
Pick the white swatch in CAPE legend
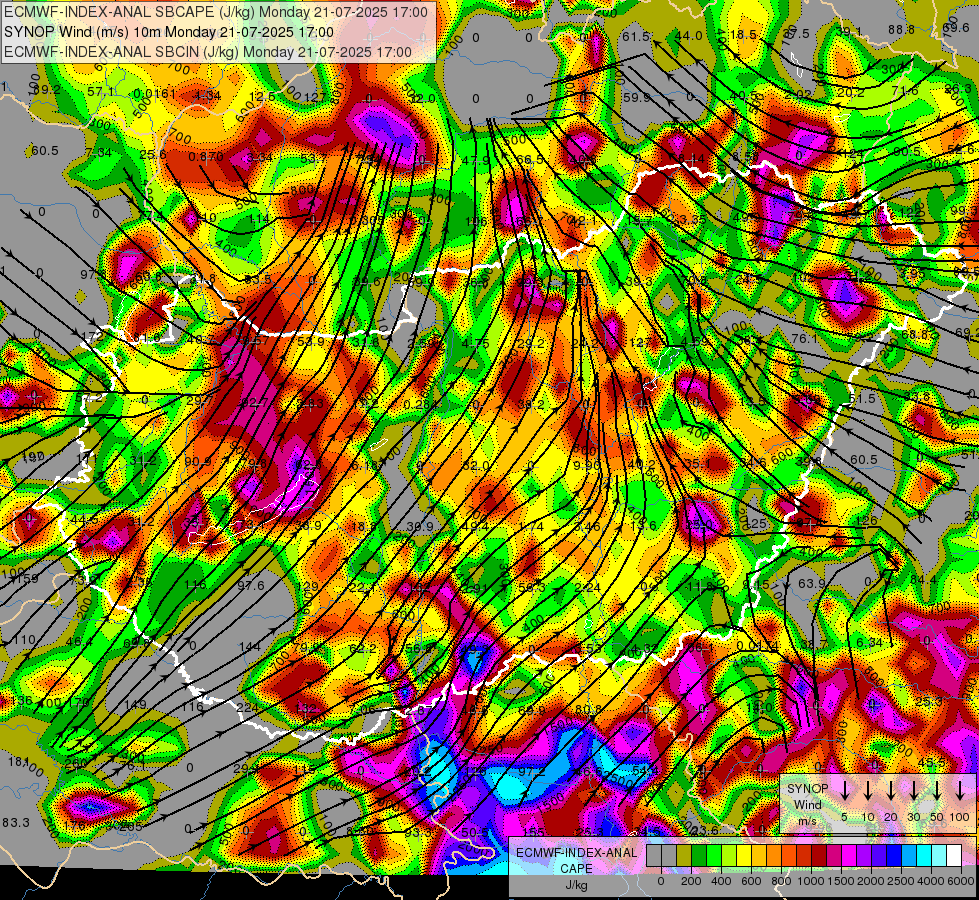pyautogui.click(x=953, y=855)
